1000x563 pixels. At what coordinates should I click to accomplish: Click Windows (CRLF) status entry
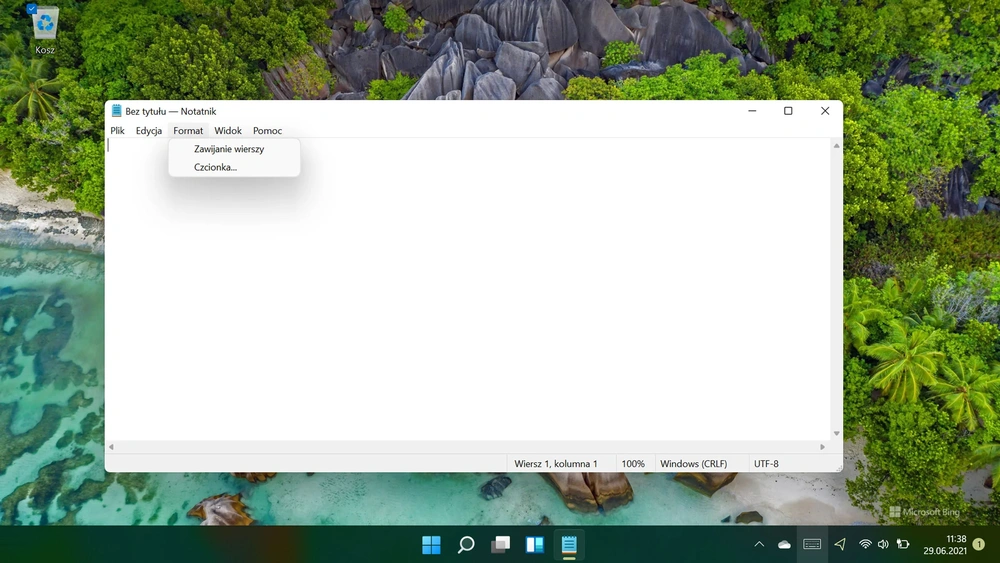point(693,464)
